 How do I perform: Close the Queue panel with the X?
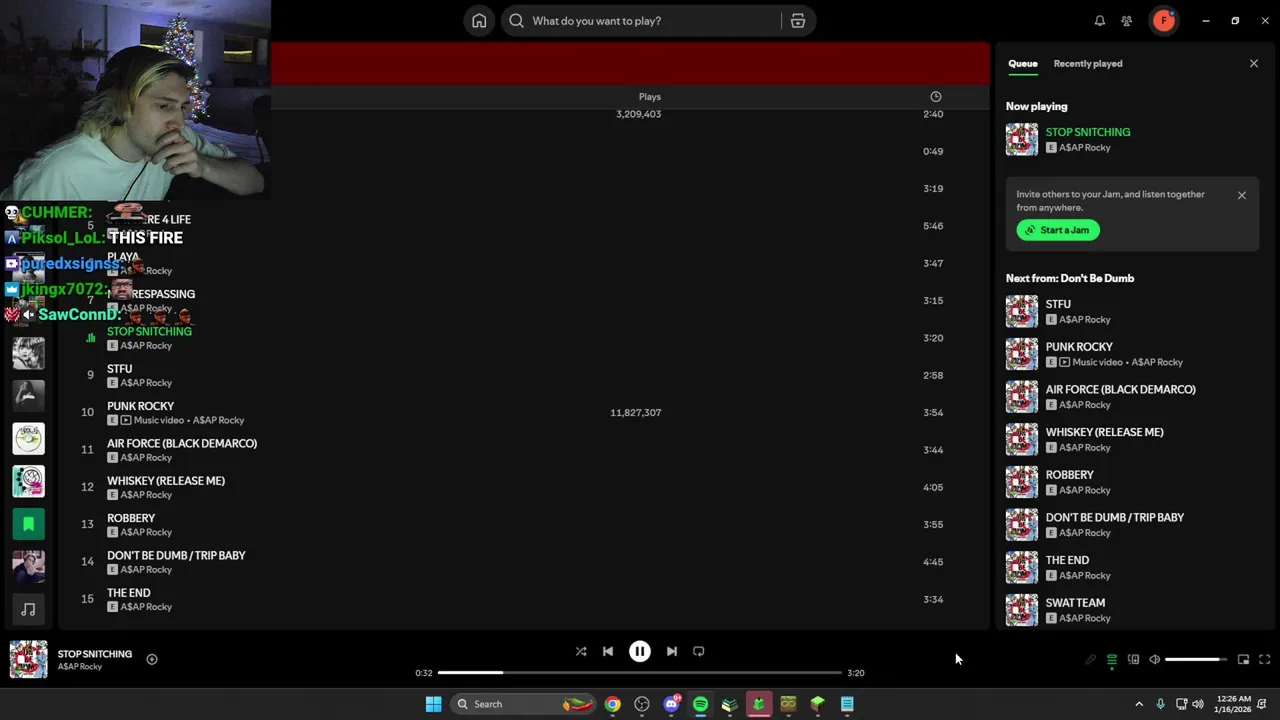pos(1254,63)
